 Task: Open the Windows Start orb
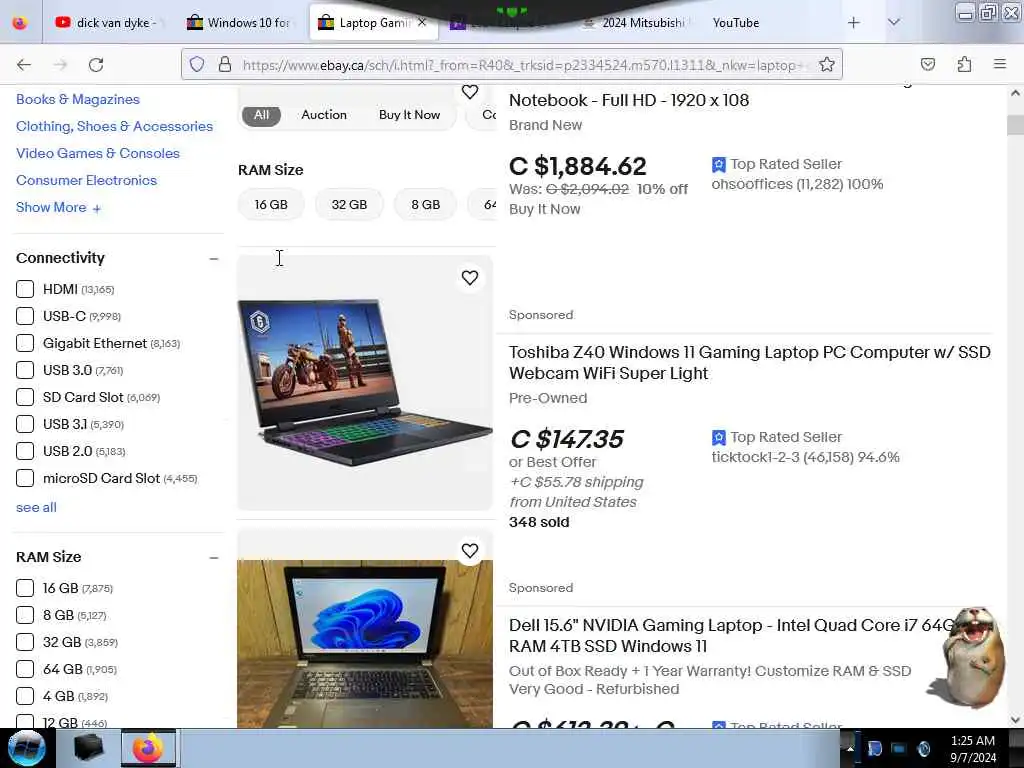(26, 748)
